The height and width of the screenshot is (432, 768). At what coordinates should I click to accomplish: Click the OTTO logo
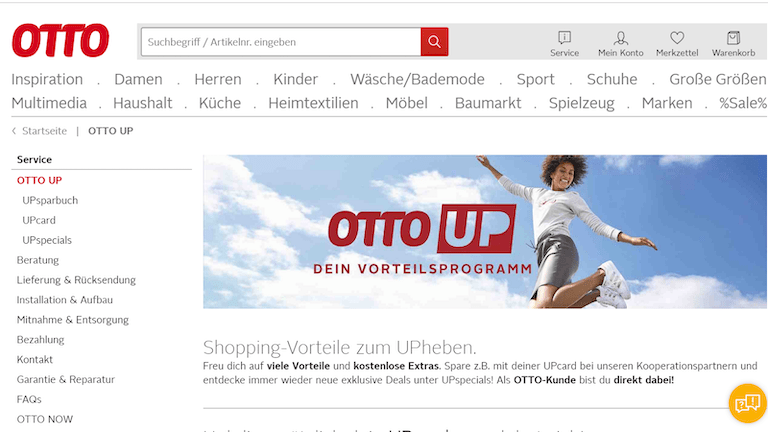pos(60,40)
